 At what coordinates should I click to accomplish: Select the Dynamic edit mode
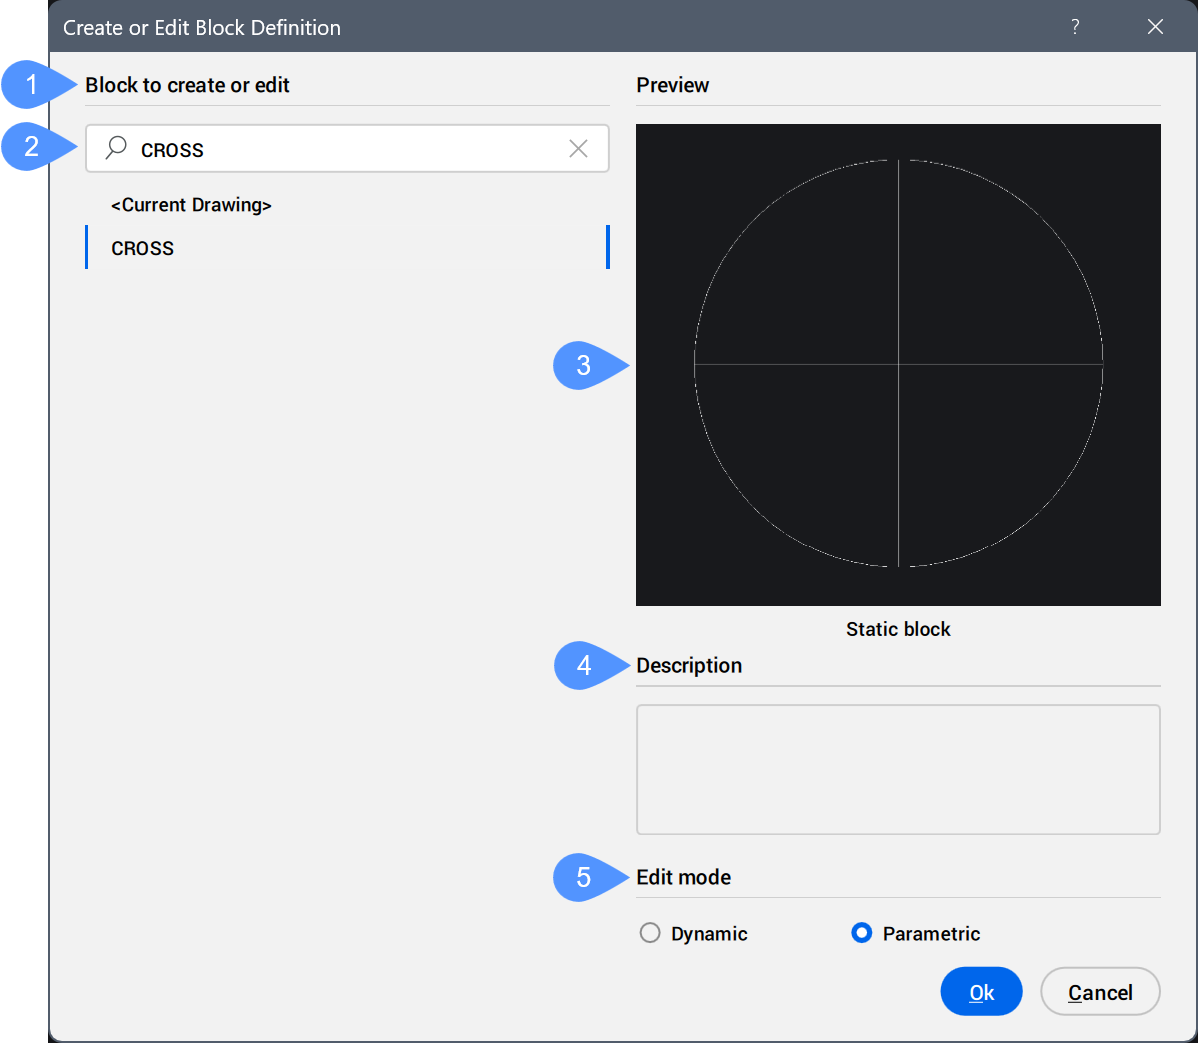pyautogui.click(x=650, y=933)
